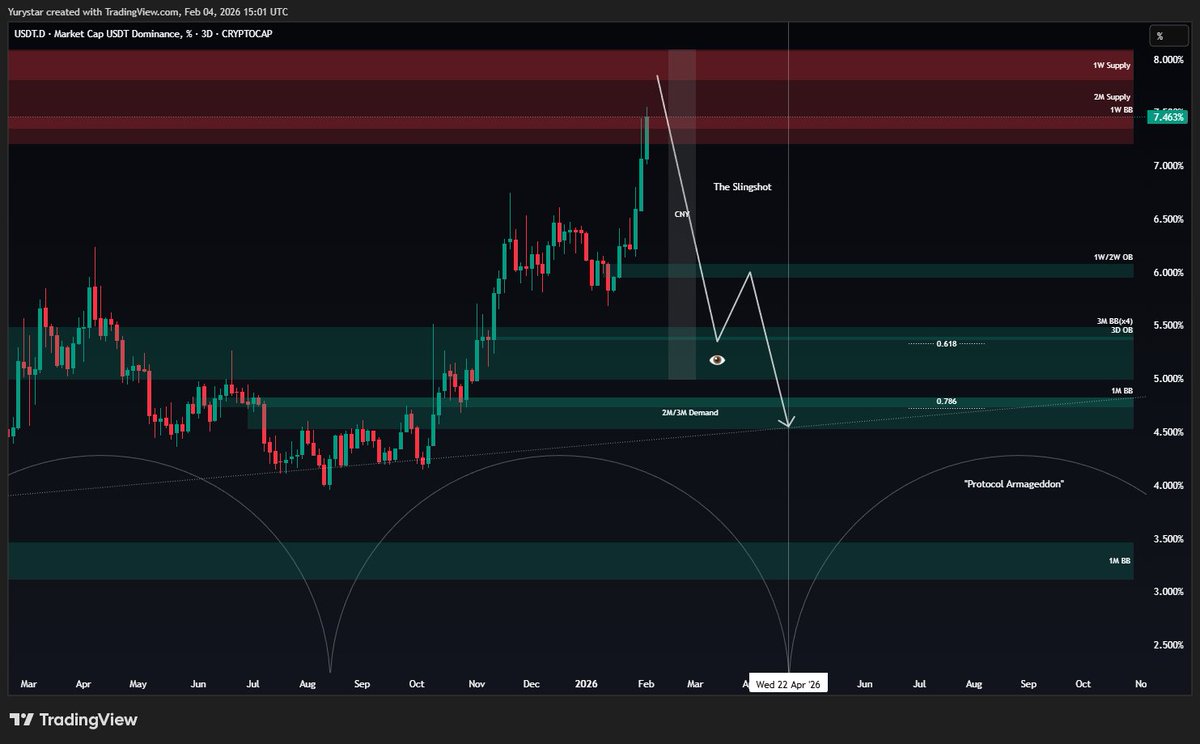This screenshot has height=744, width=1200.
Task: Select the '1W/2W OB' label
Action: tap(1113, 257)
